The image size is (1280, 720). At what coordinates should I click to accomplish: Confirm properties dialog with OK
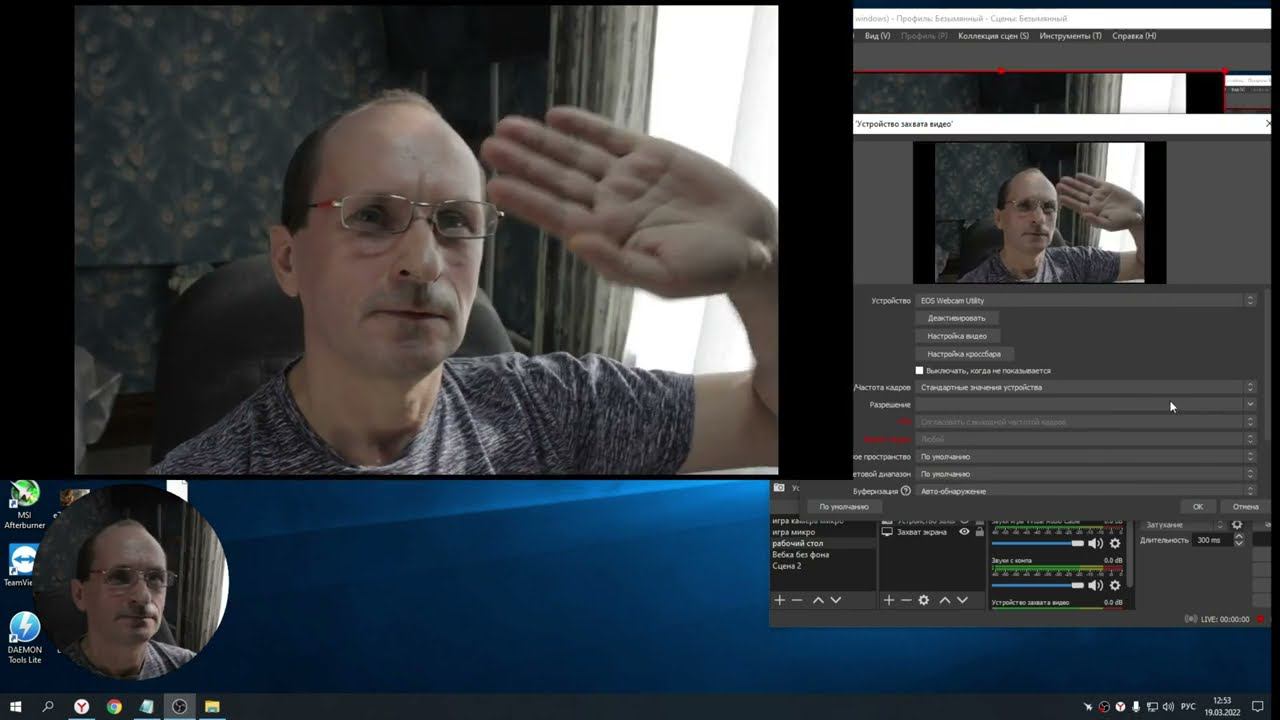[x=1198, y=507]
